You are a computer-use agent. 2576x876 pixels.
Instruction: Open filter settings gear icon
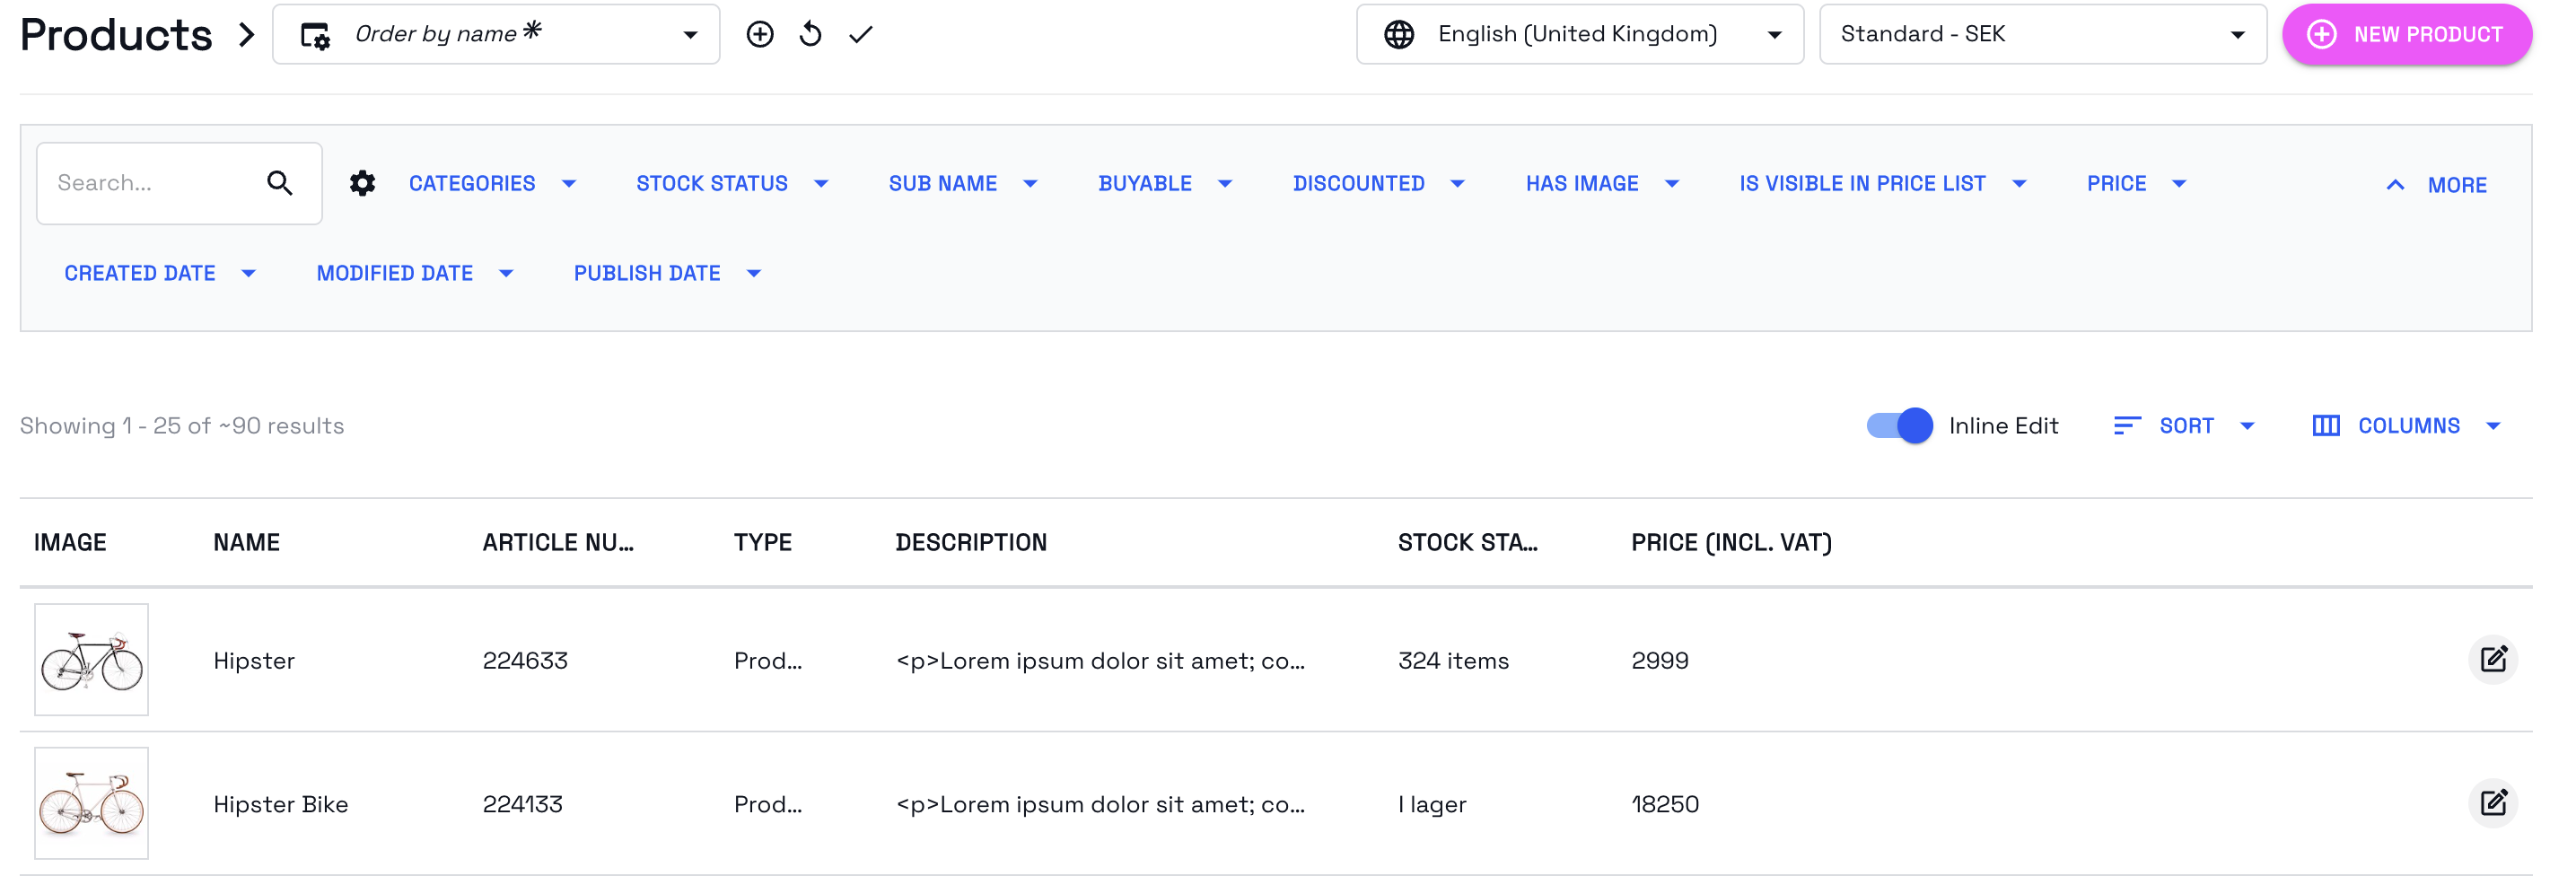click(362, 183)
